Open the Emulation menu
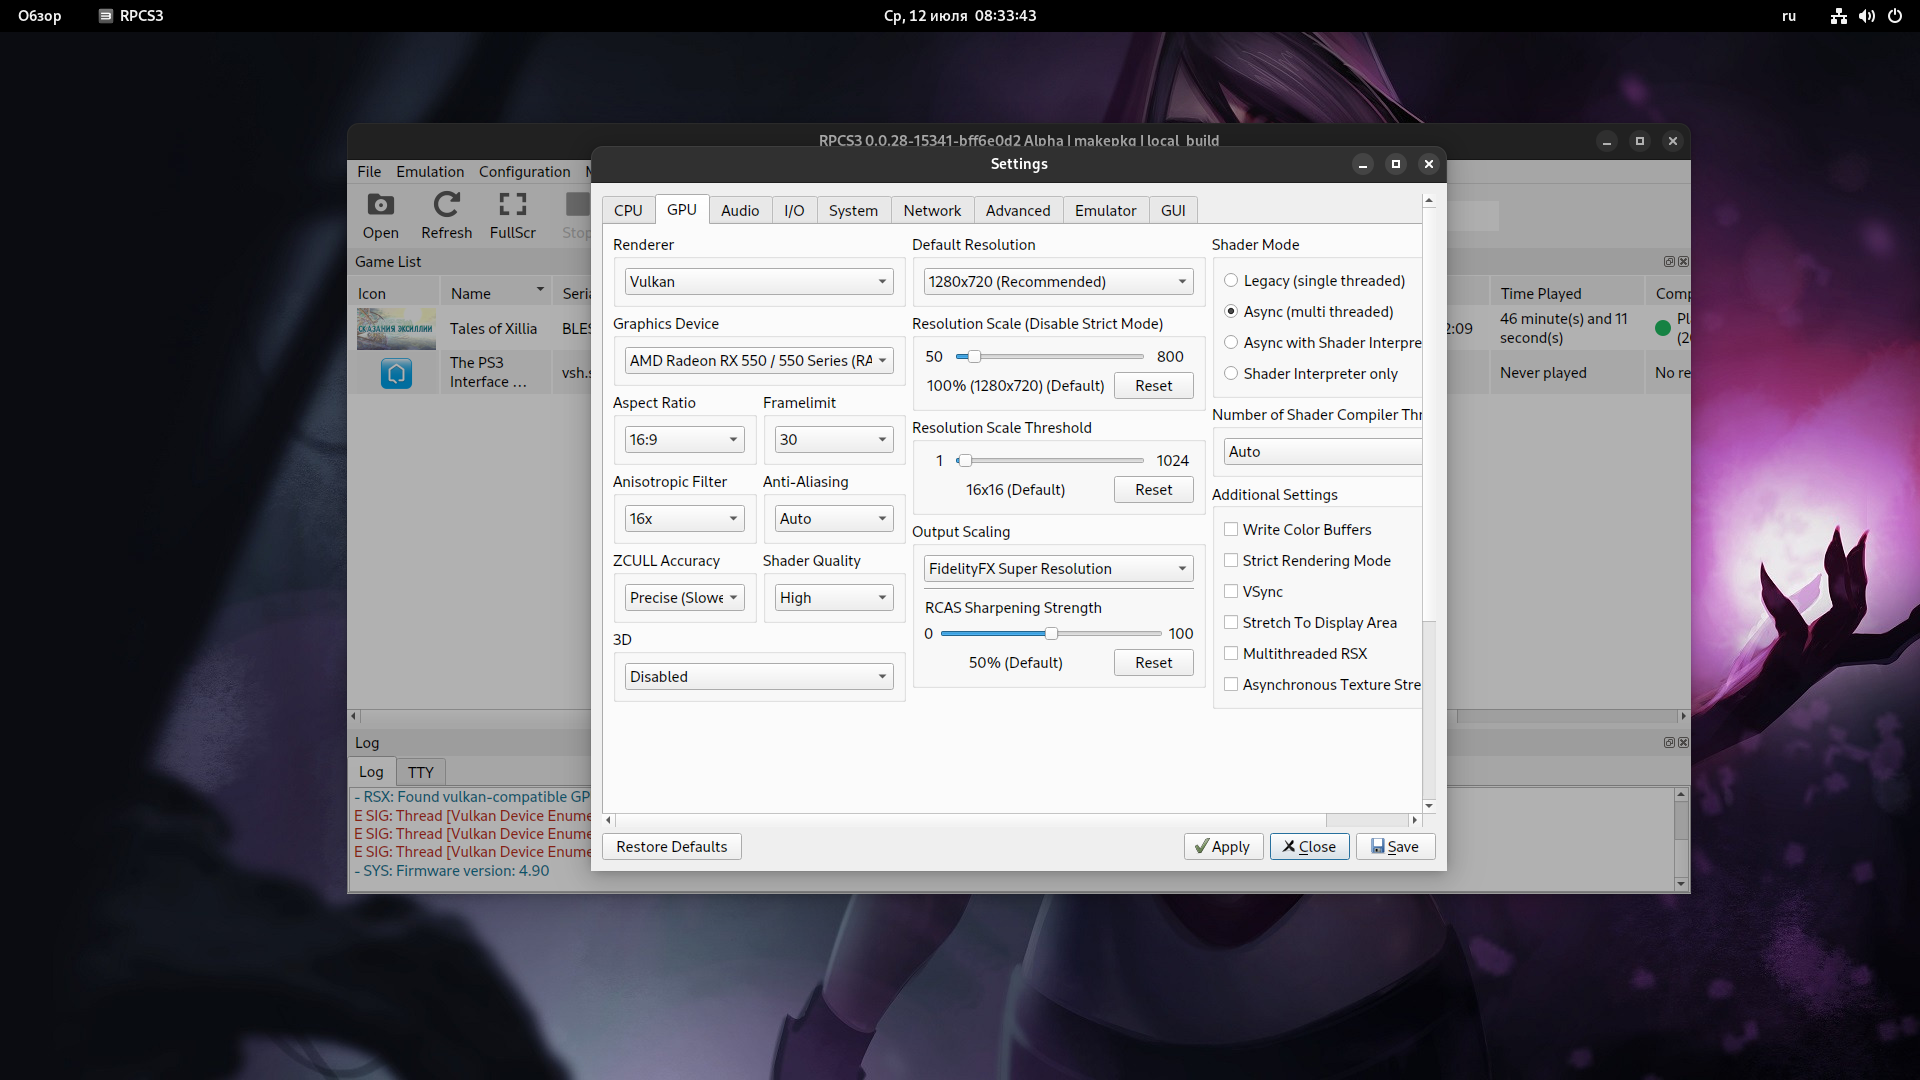The height and width of the screenshot is (1080, 1920). pyautogui.click(x=429, y=172)
